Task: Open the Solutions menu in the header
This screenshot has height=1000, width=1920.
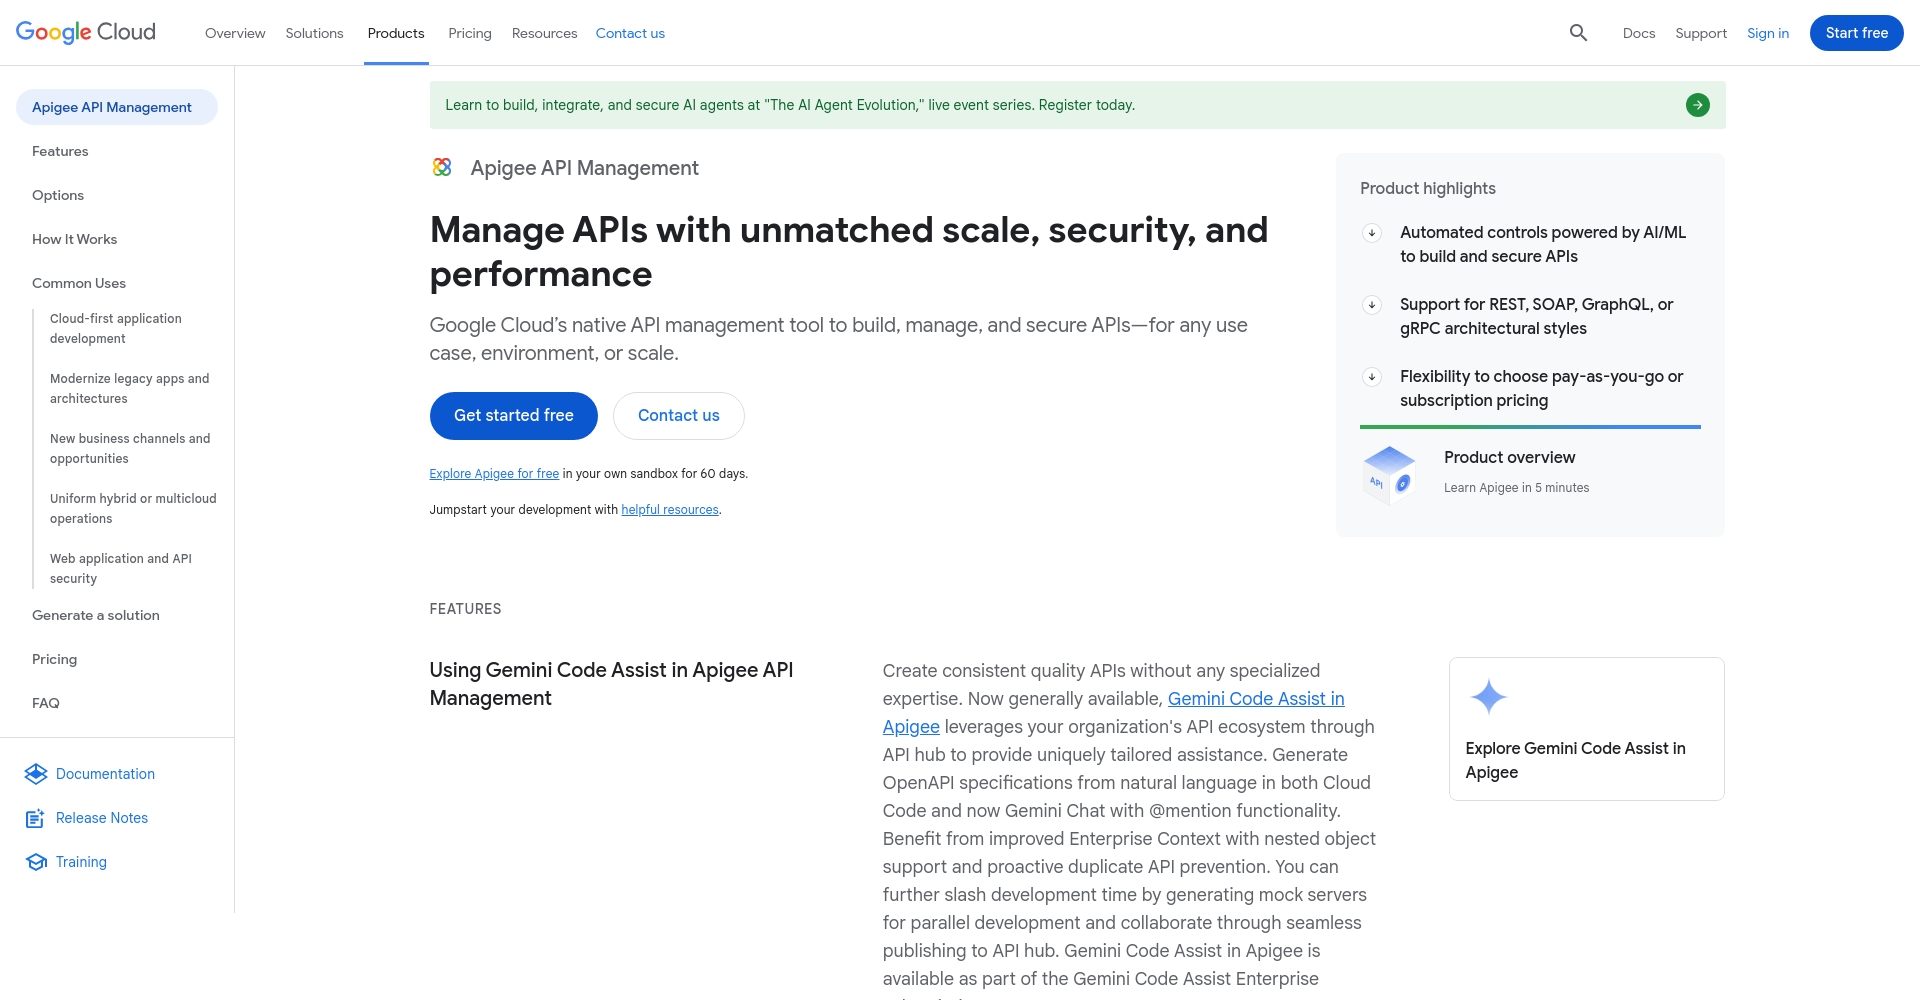Action: pyautogui.click(x=314, y=33)
